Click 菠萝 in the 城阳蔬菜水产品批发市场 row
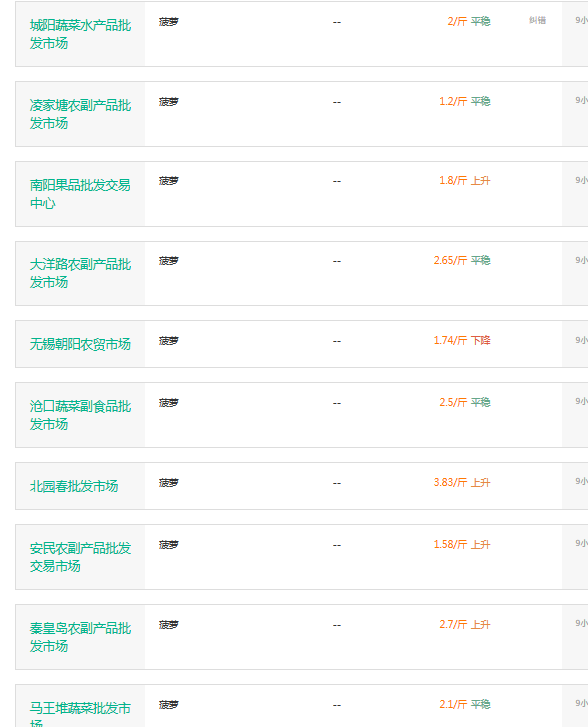This screenshot has width=588, height=727. 168,22
